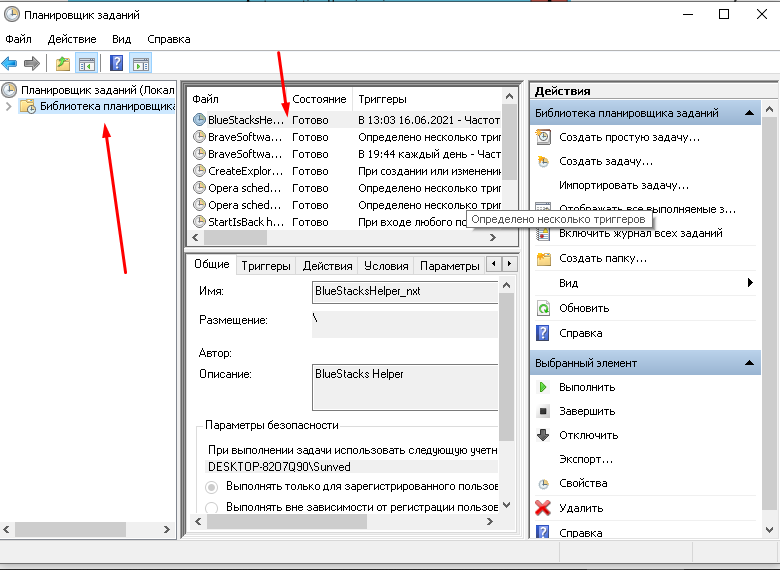The width and height of the screenshot is (780, 570).
Task: Switch to the Действия tab
Action: tap(327, 266)
